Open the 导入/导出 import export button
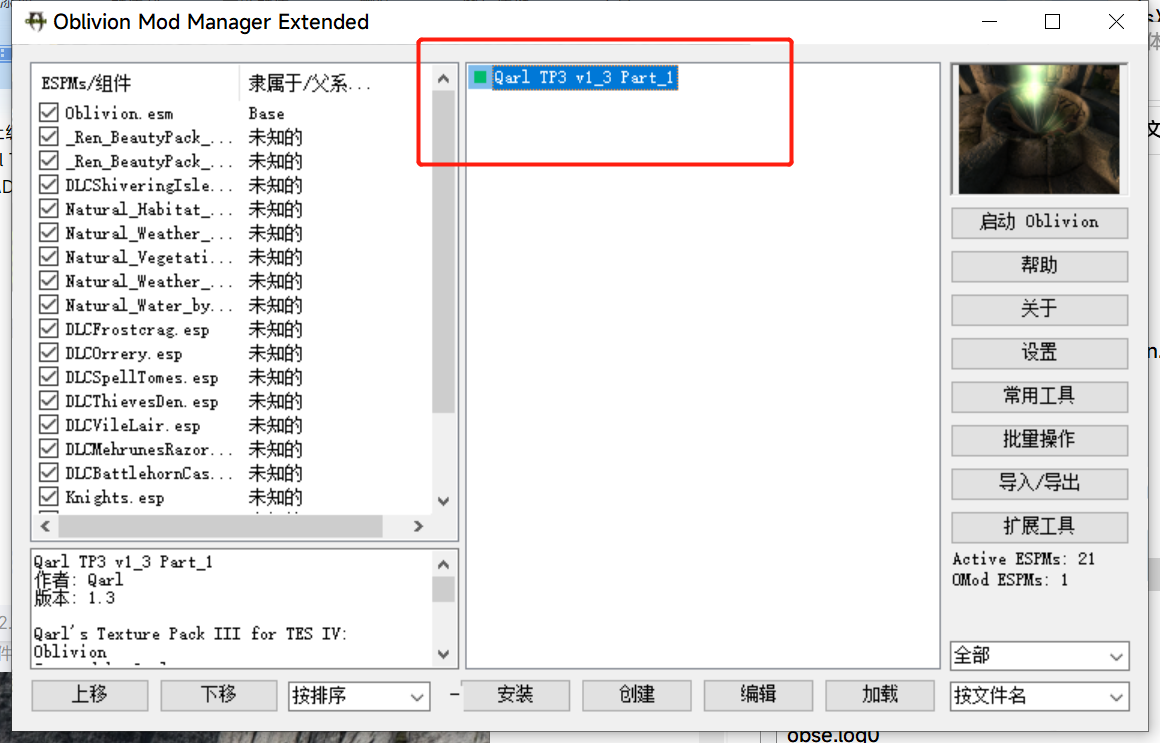This screenshot has height=743, width=1160. click(x=1039, y=483)
